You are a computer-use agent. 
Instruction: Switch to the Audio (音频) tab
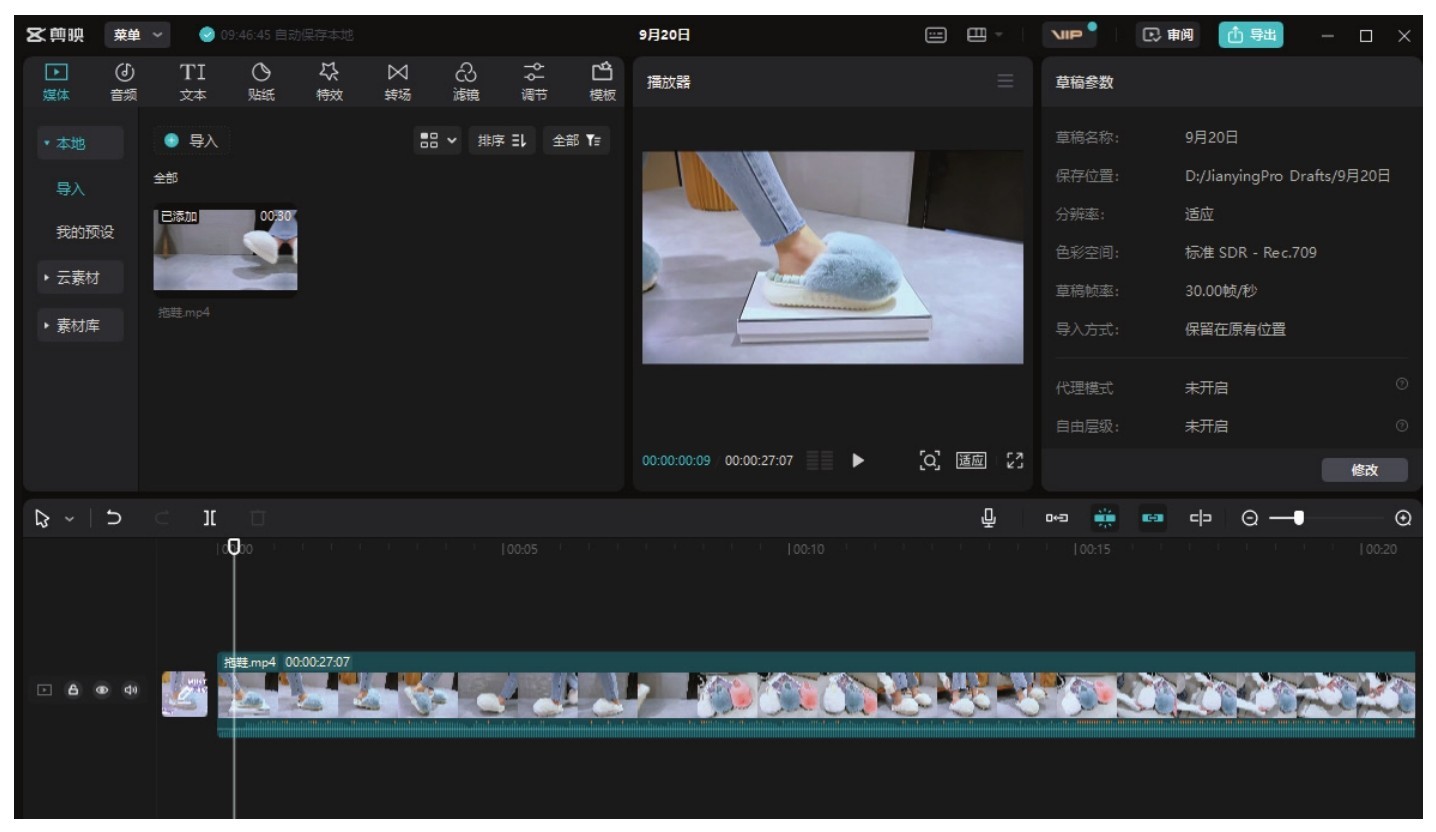coord(124,82)
